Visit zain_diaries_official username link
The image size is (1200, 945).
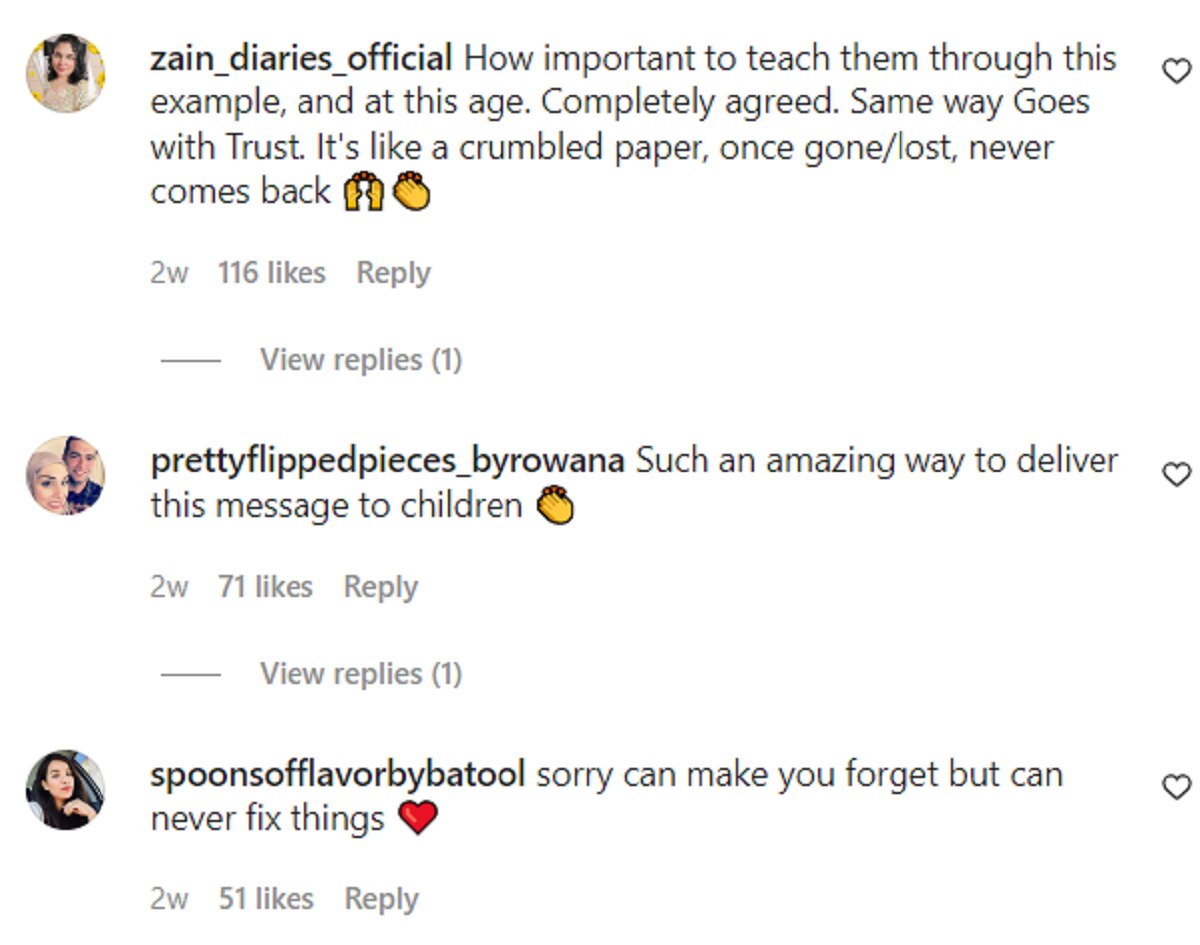(x=301, y=59)
